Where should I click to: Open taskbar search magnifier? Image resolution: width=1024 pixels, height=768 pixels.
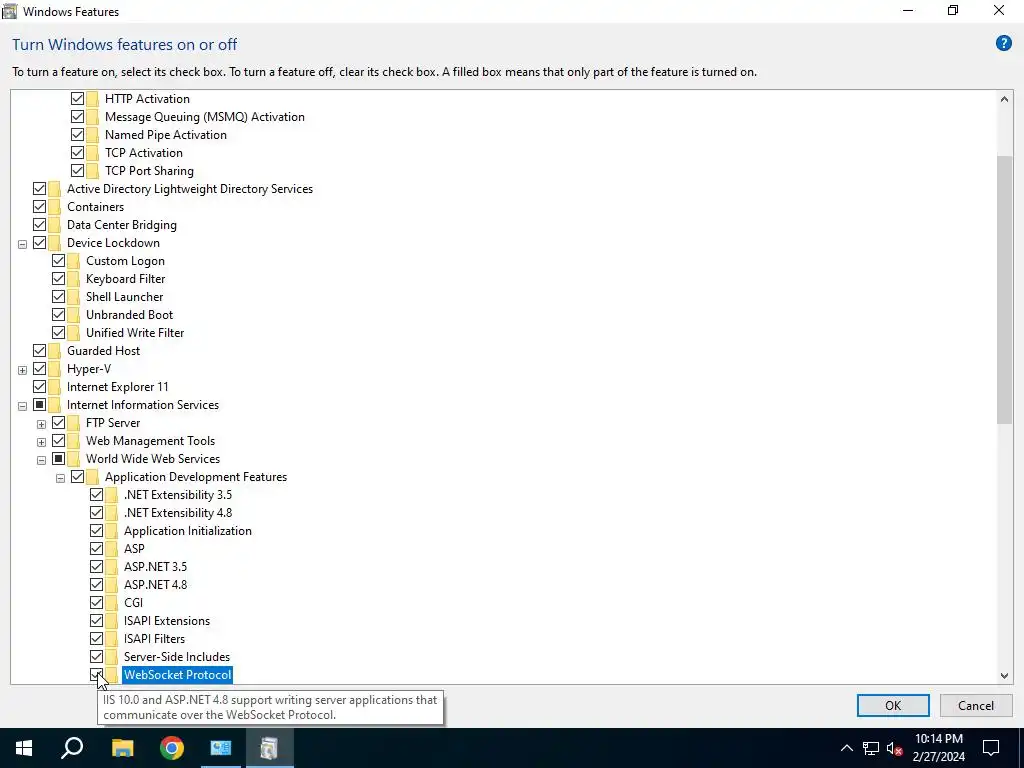point(72,748)
